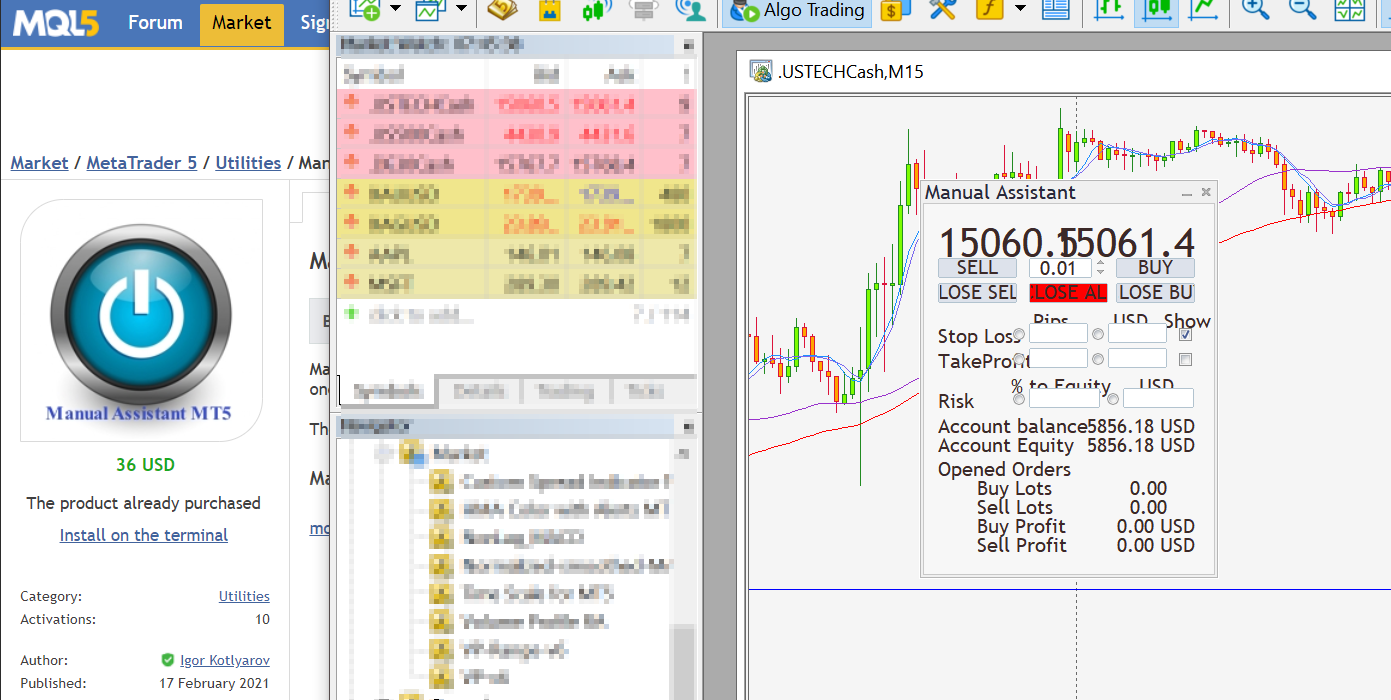1391x700 pixels.
Task: Click the lot size 0.01 field
Action: point(1060,267)
